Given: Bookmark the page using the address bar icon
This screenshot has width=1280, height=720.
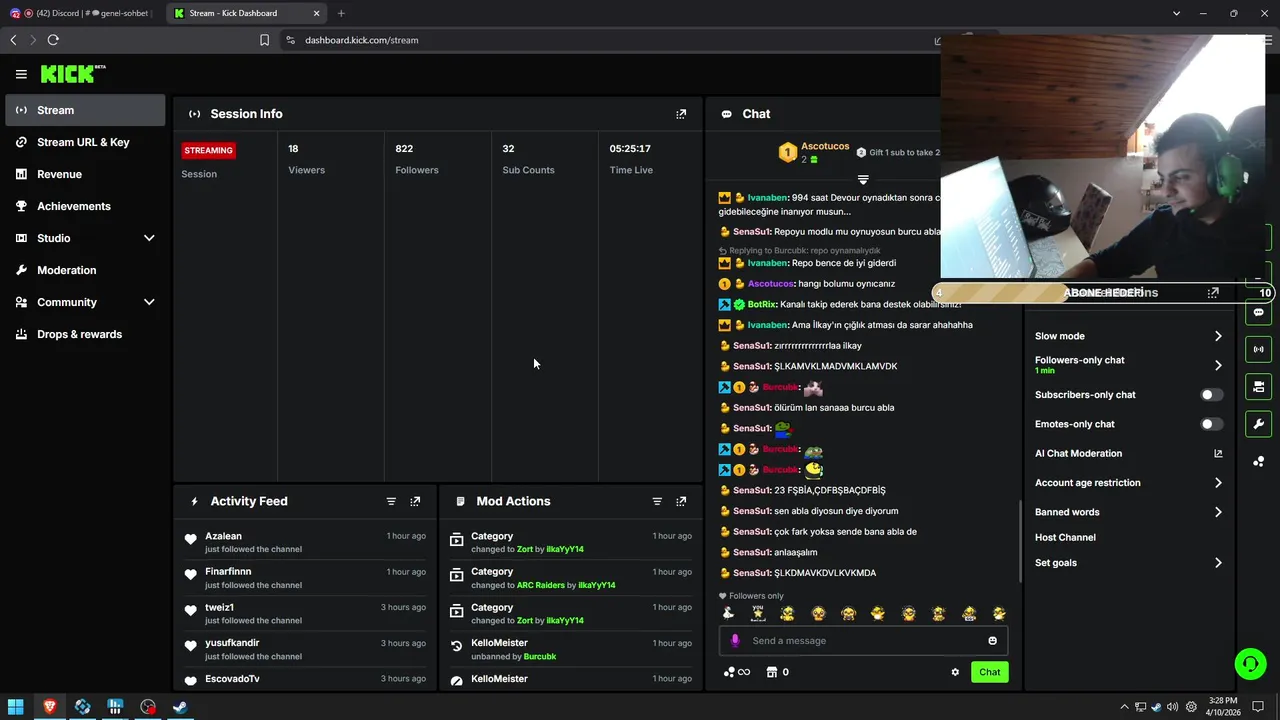Looking at the screenshot, I should click(x=264, y=40).
